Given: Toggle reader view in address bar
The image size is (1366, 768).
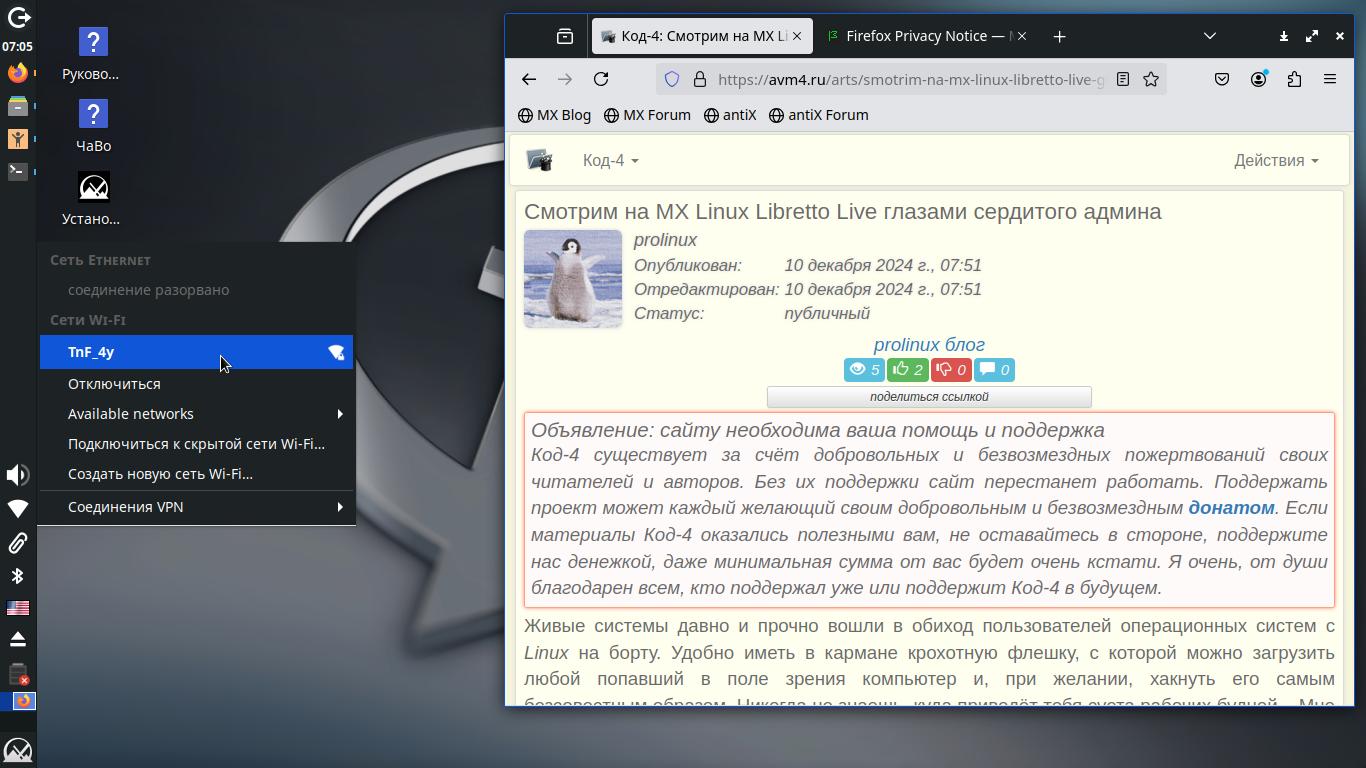Looking at the screenshot, I should tap(1123, 79).
